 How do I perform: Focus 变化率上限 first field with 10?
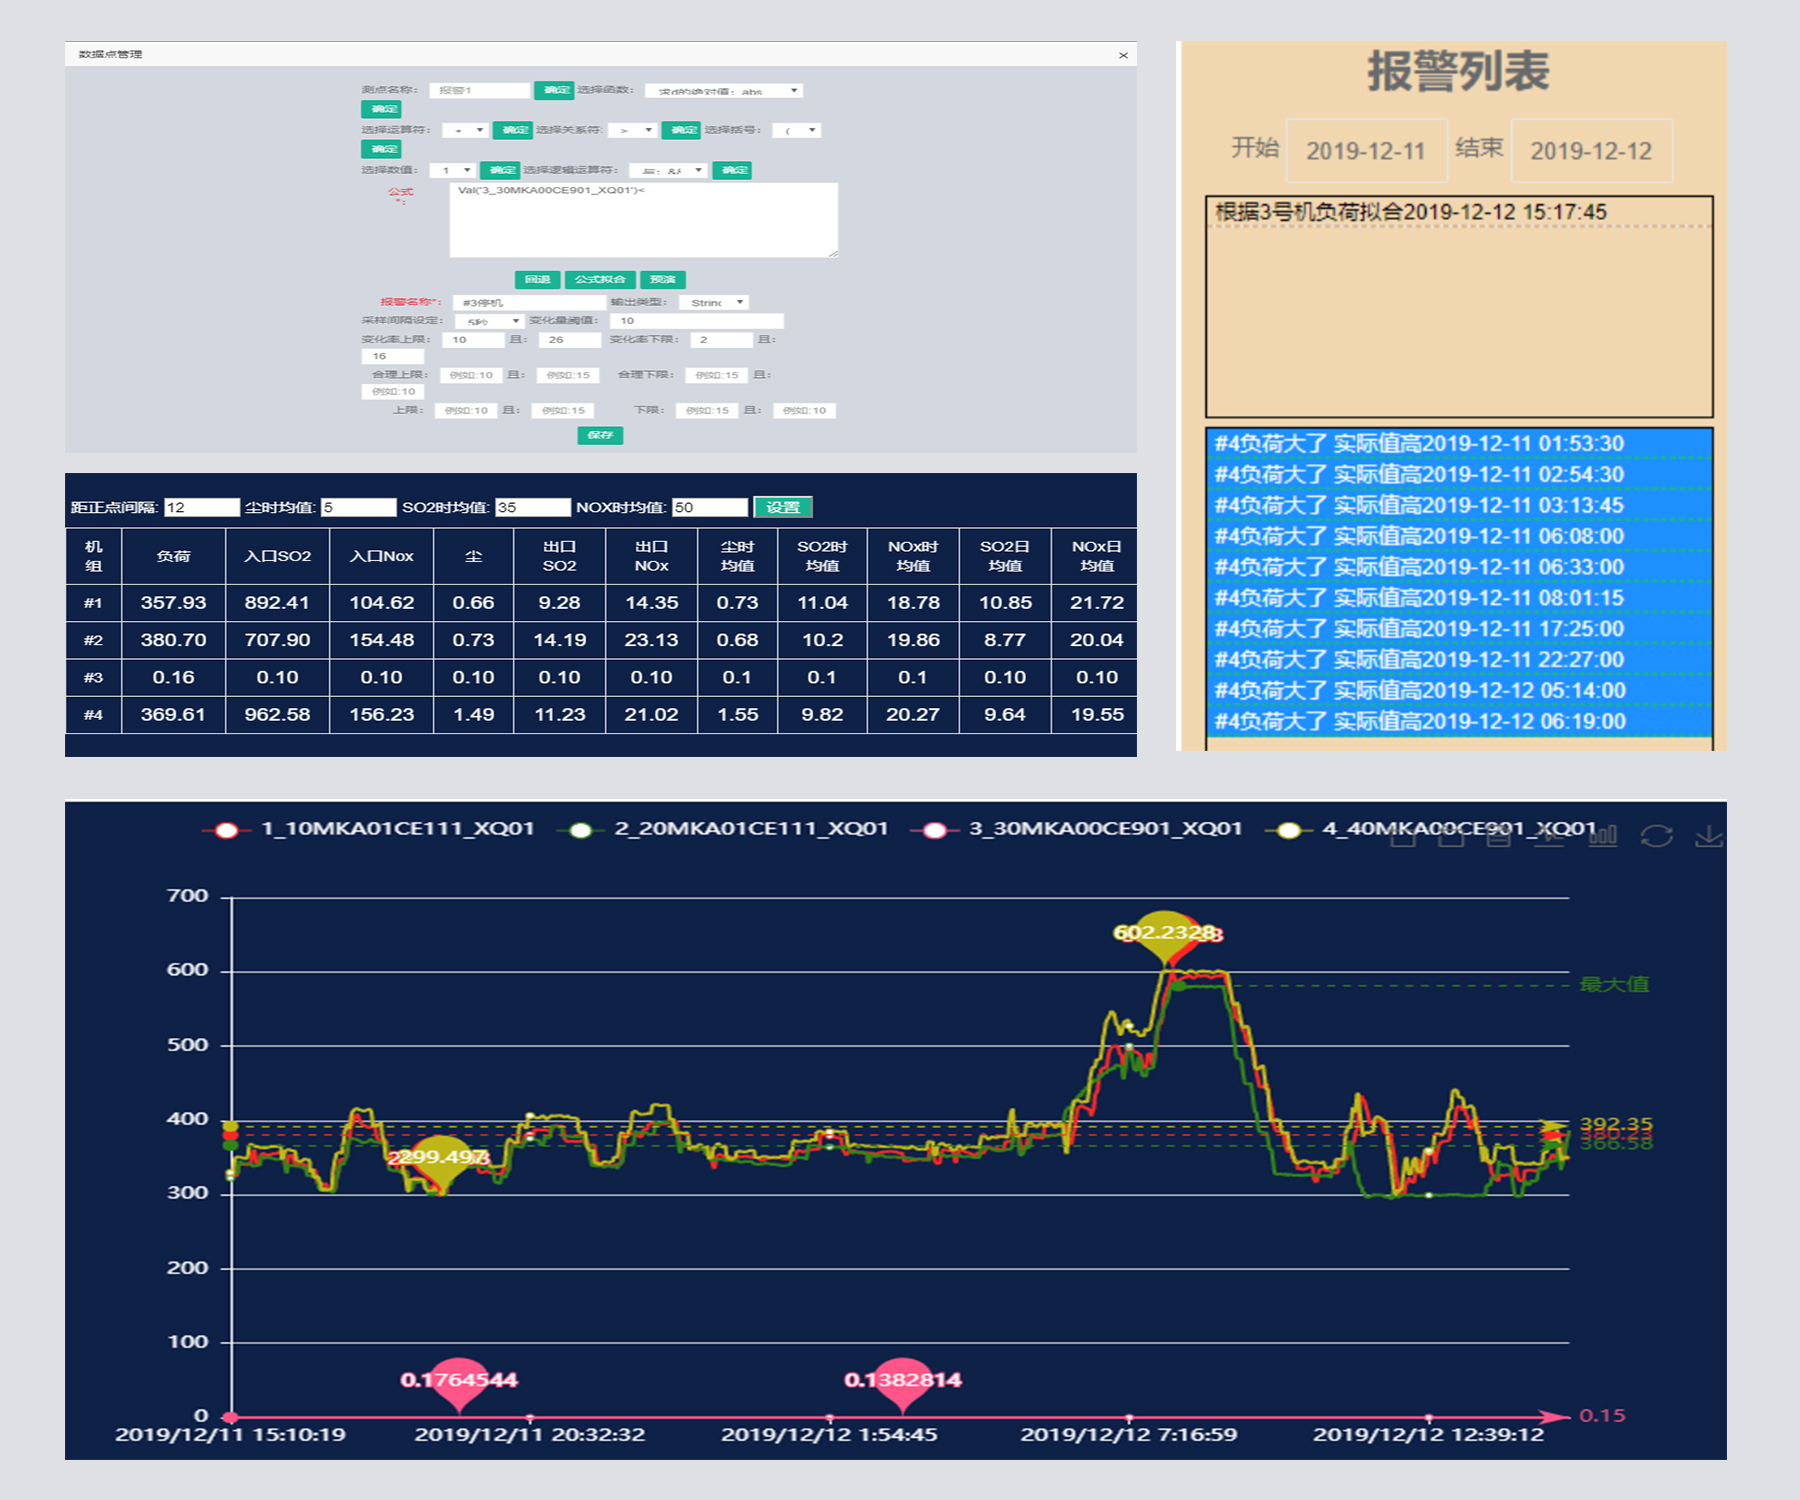click(472, 340)
